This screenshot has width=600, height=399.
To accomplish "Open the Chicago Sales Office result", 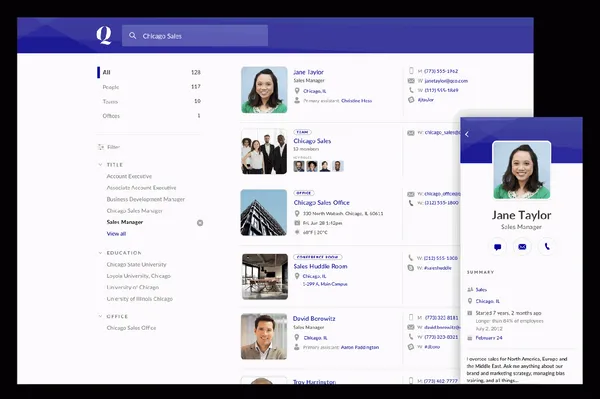I will [321, 202].
